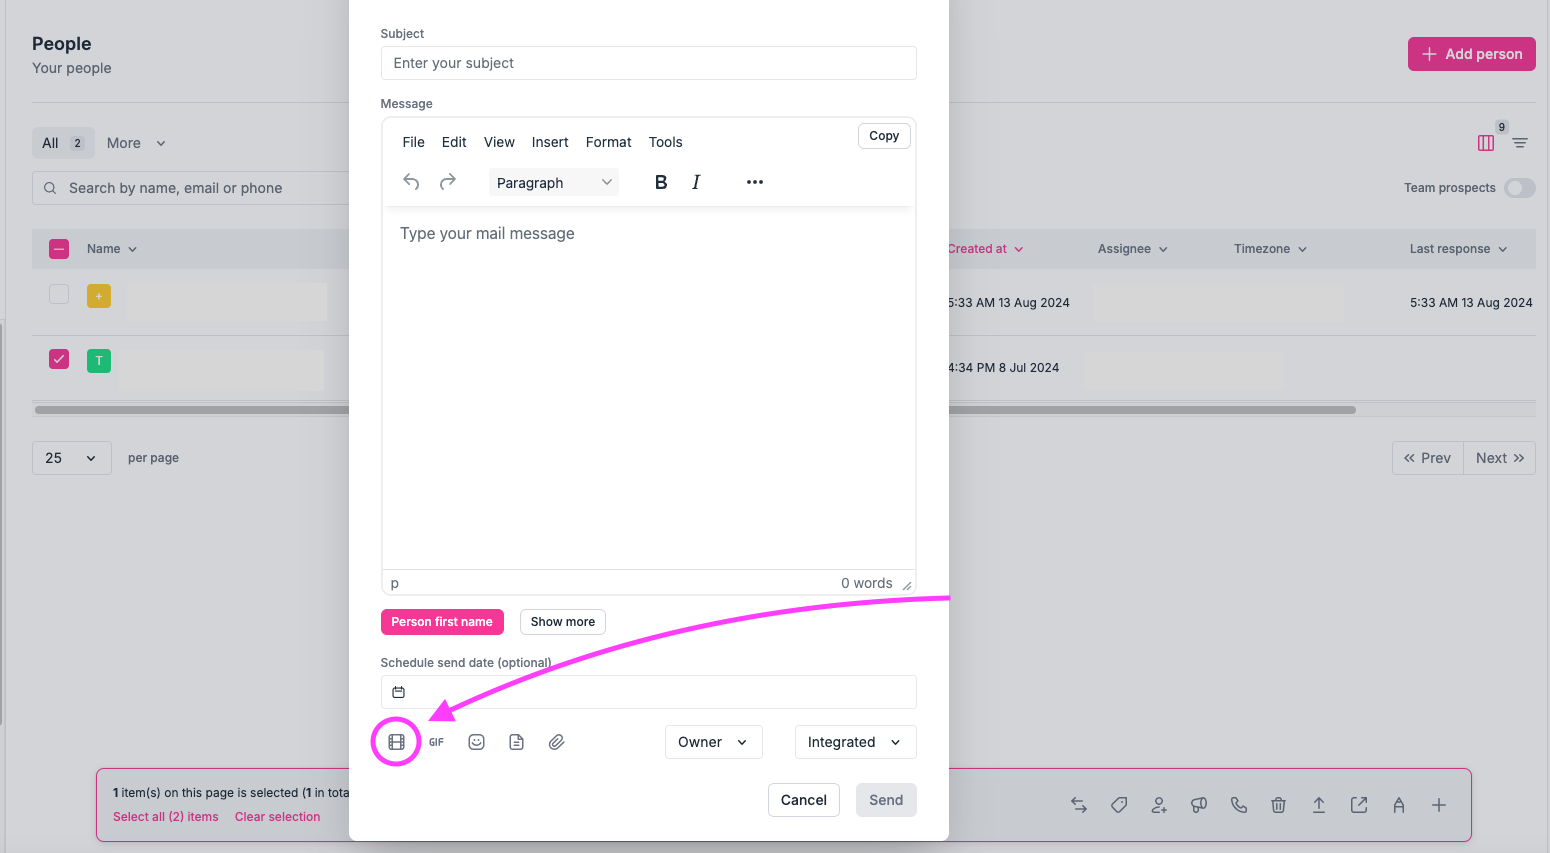Click the Person first name button
1550x853 pixels.
[442, 622]
